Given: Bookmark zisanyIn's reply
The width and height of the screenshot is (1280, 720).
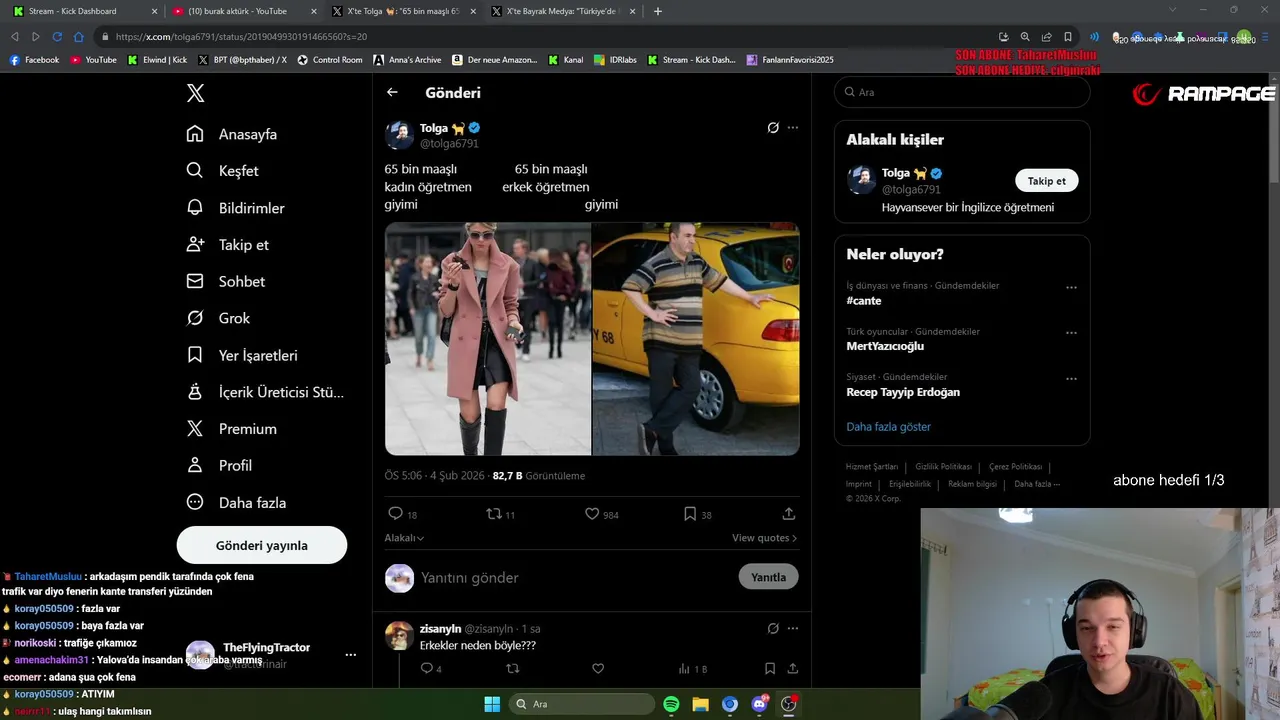Looking at the screenshot, I should click(770, 669).
